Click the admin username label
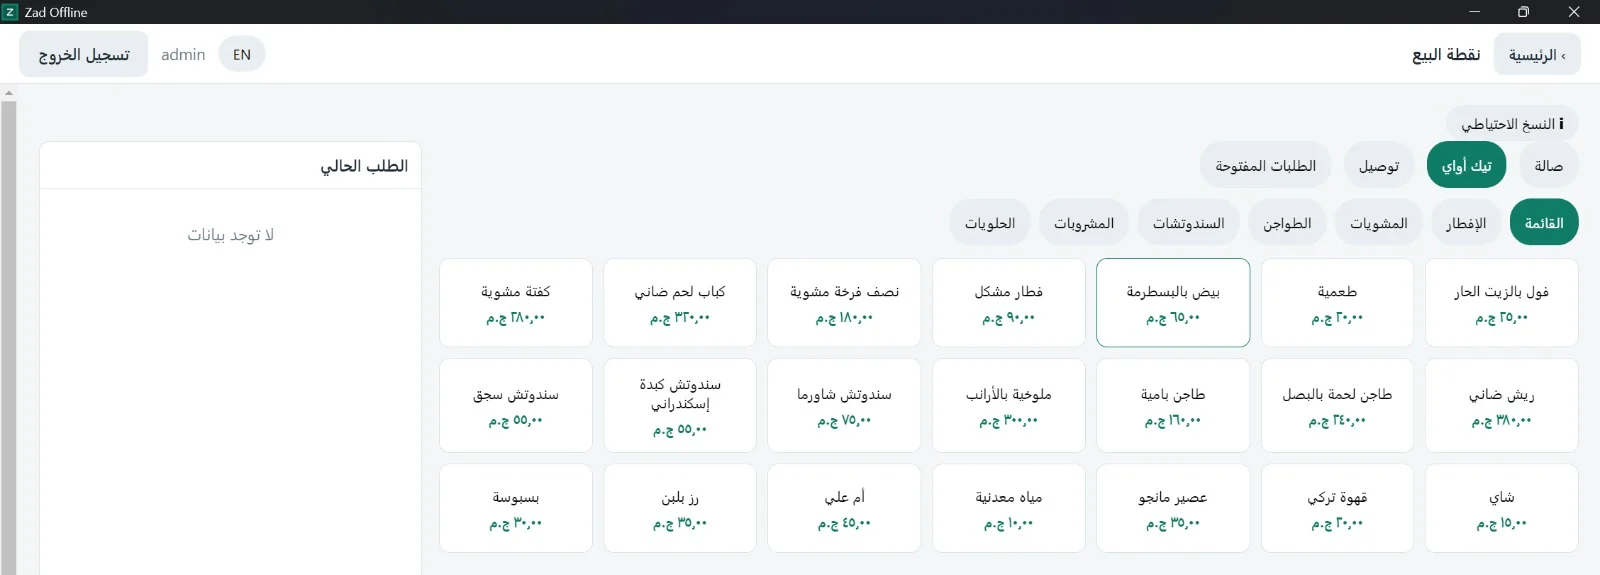Viewport: 1600px width, 575px height. click(183, 54)
